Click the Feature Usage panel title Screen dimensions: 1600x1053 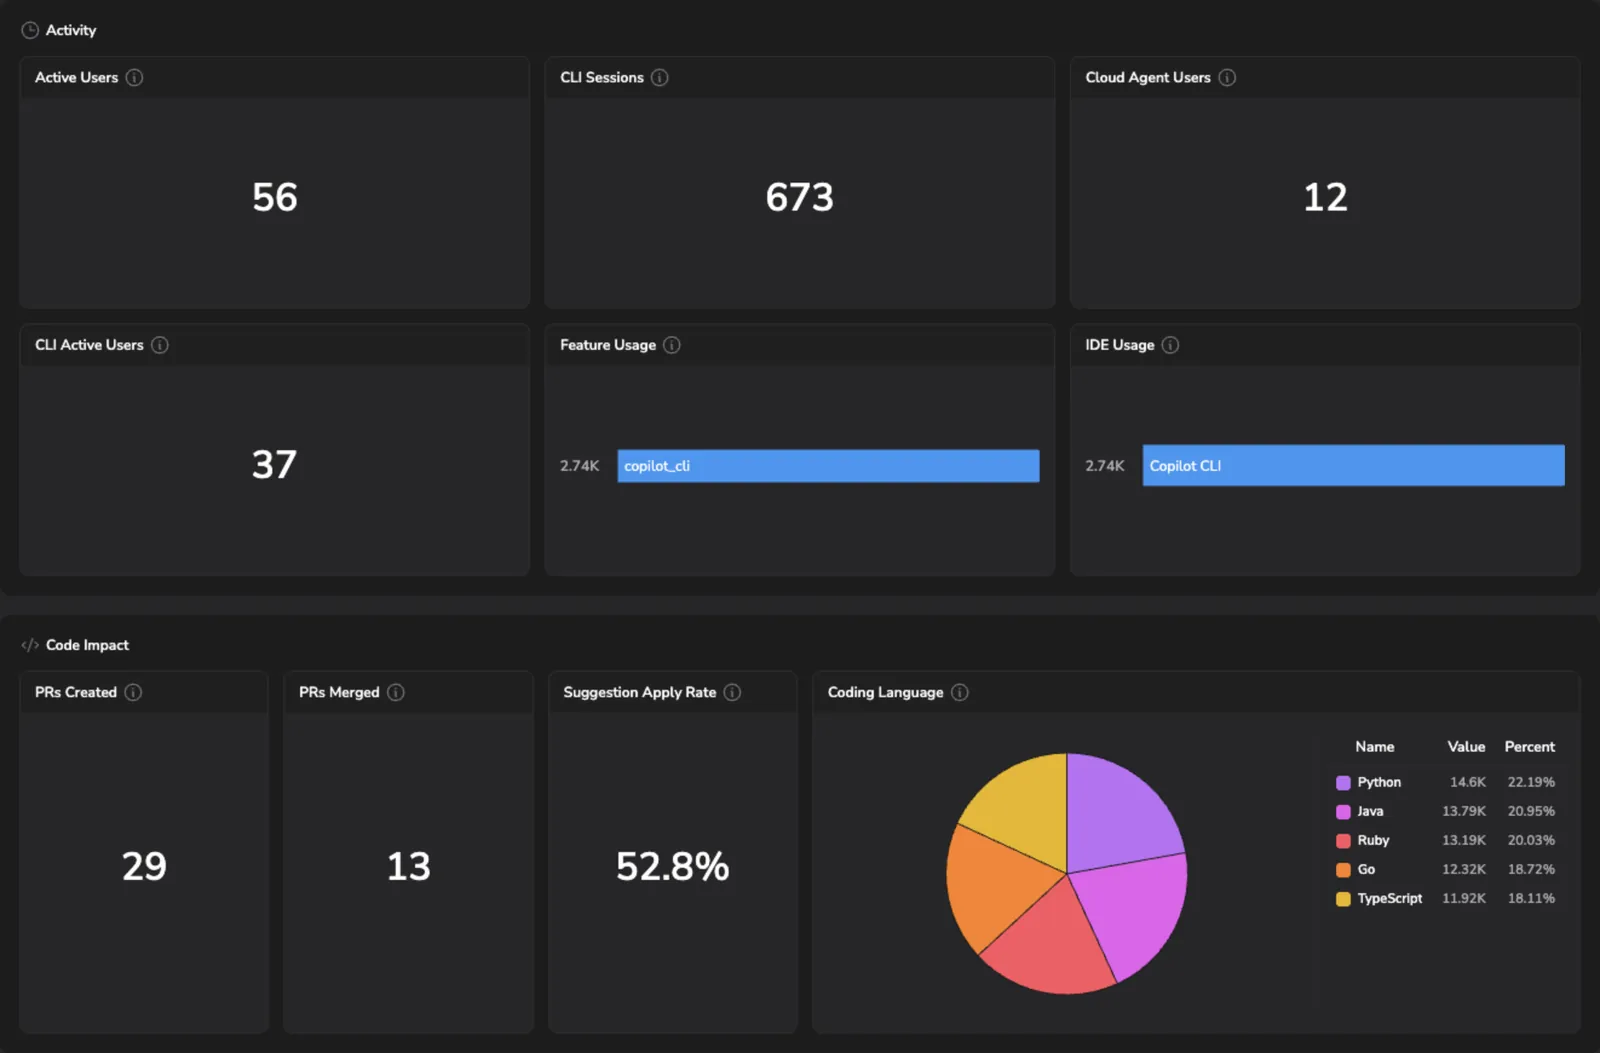click(x=608, y=345)
